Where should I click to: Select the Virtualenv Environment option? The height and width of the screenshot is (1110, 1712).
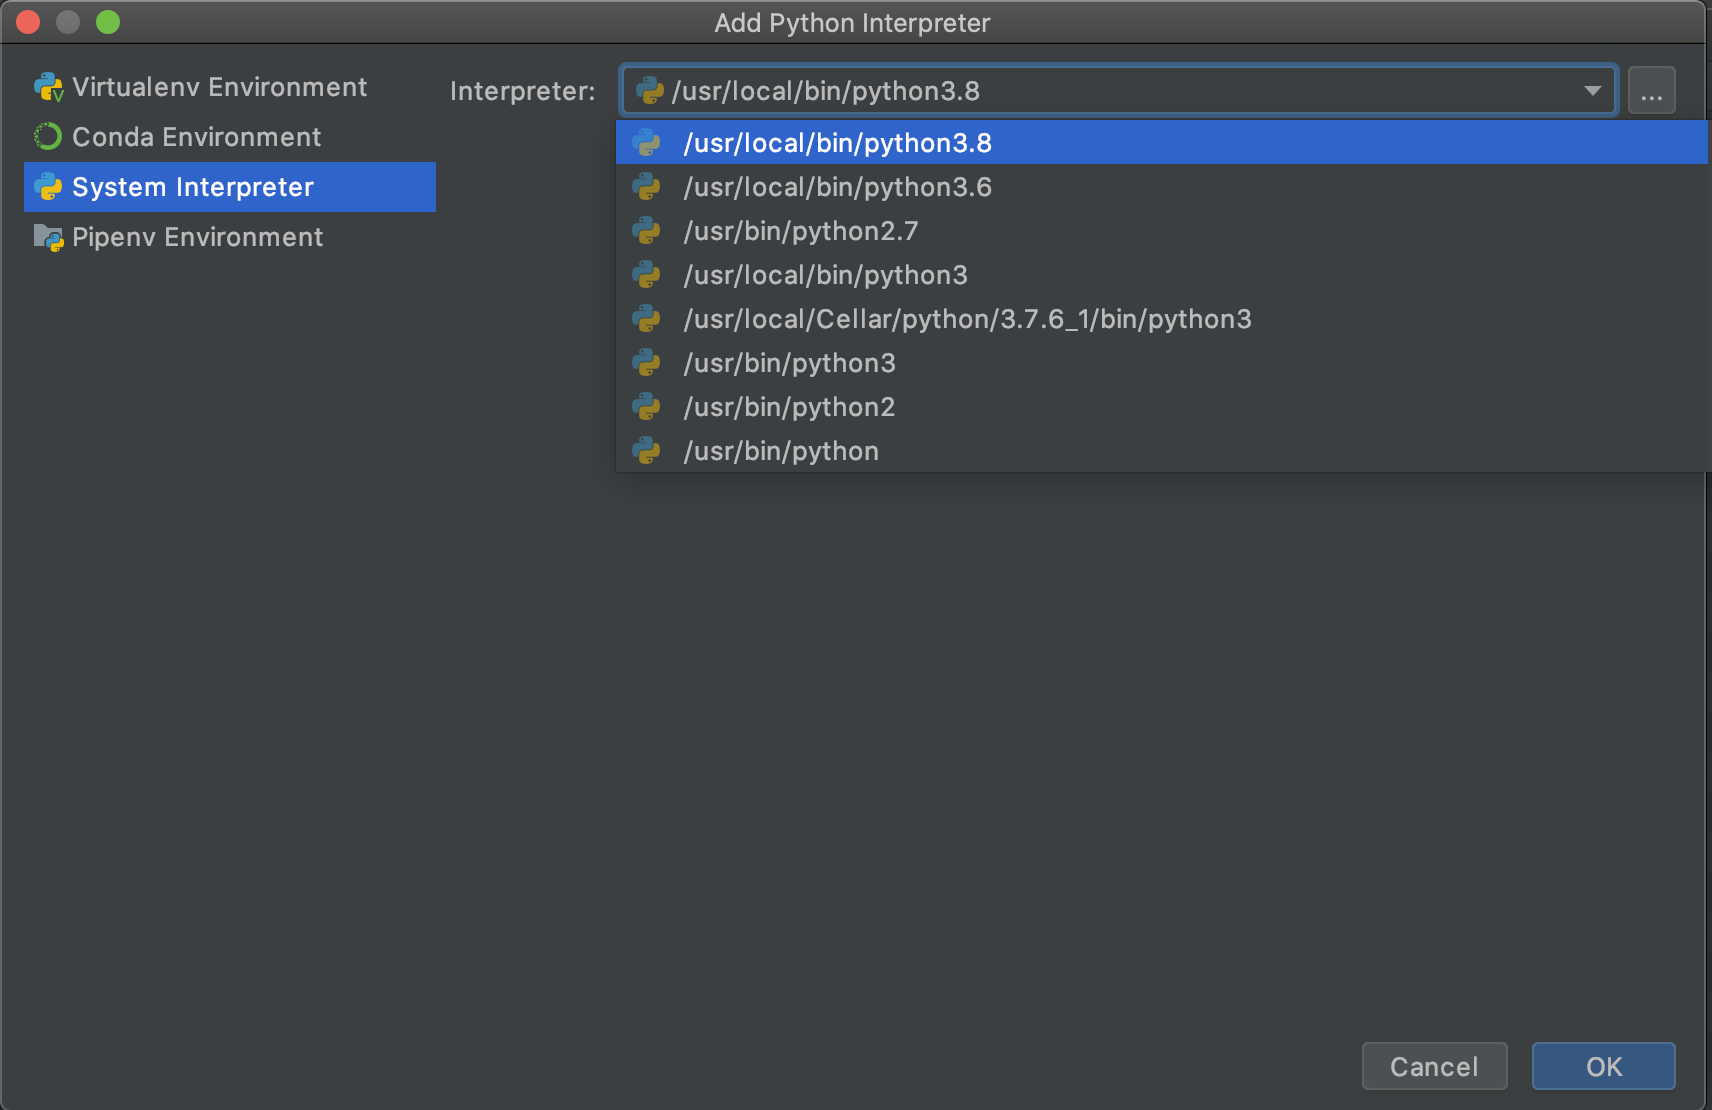click(219, 86)
